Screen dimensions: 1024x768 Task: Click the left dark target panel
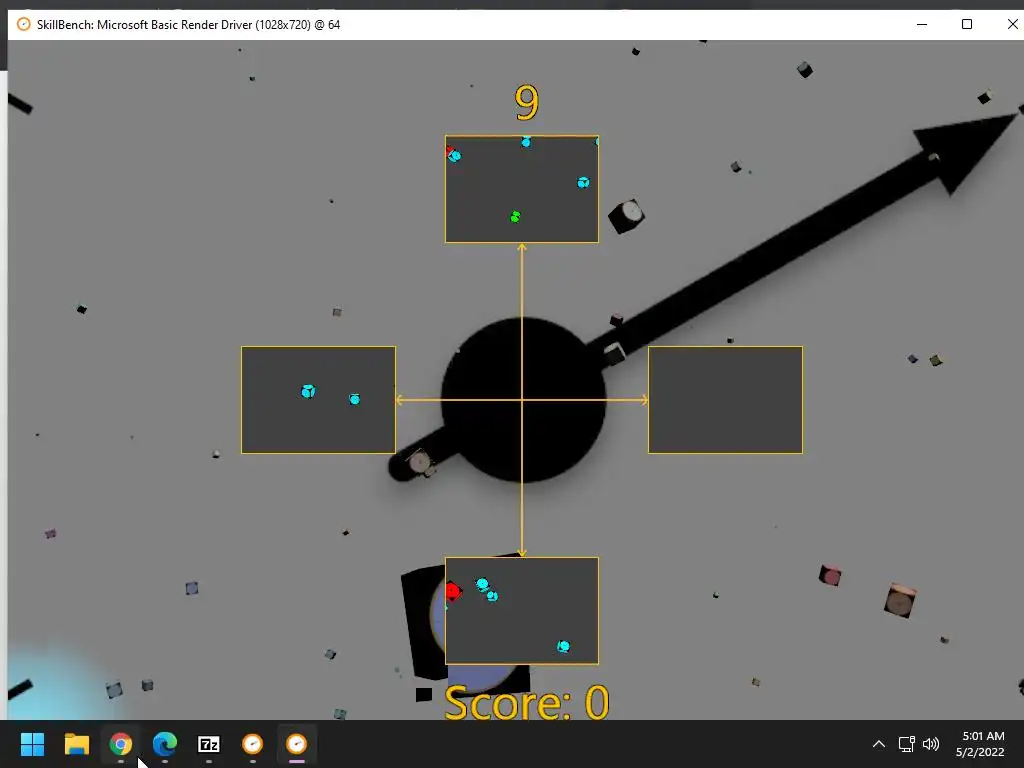(x=318, y=400)
